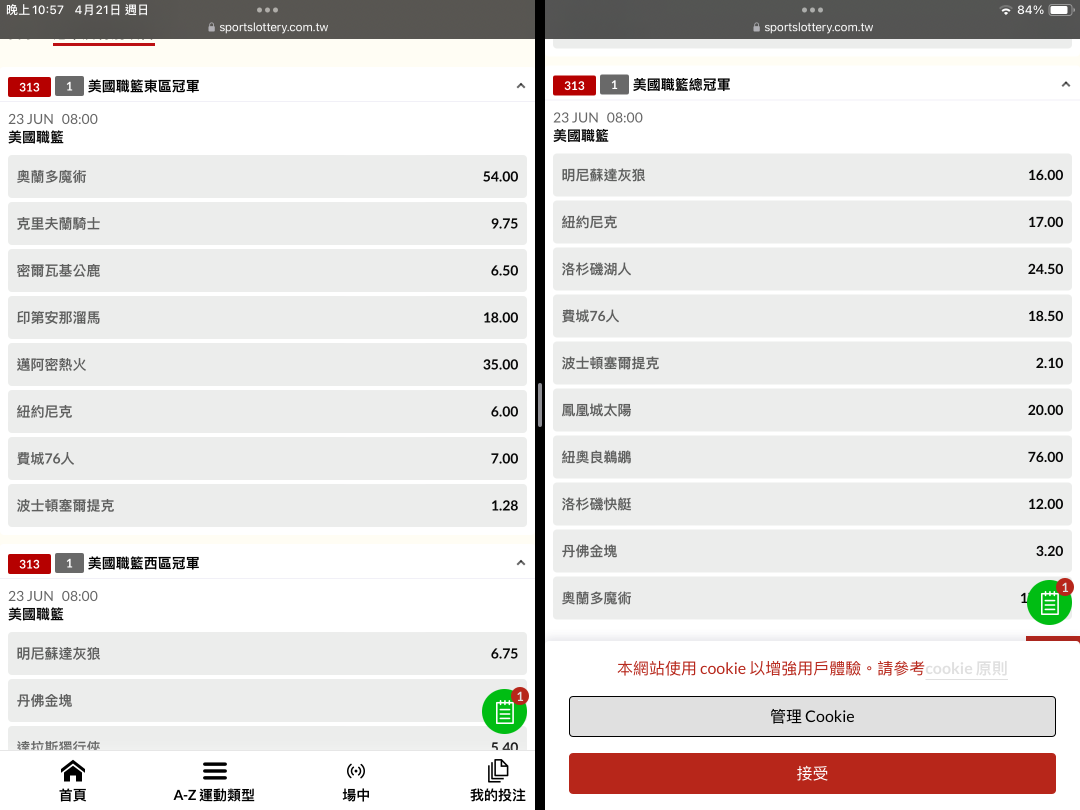Select 丹佛金塊 3.20 in 總冠軍
This screenshot has width=1080, height=810.
[x=812, y=551]
